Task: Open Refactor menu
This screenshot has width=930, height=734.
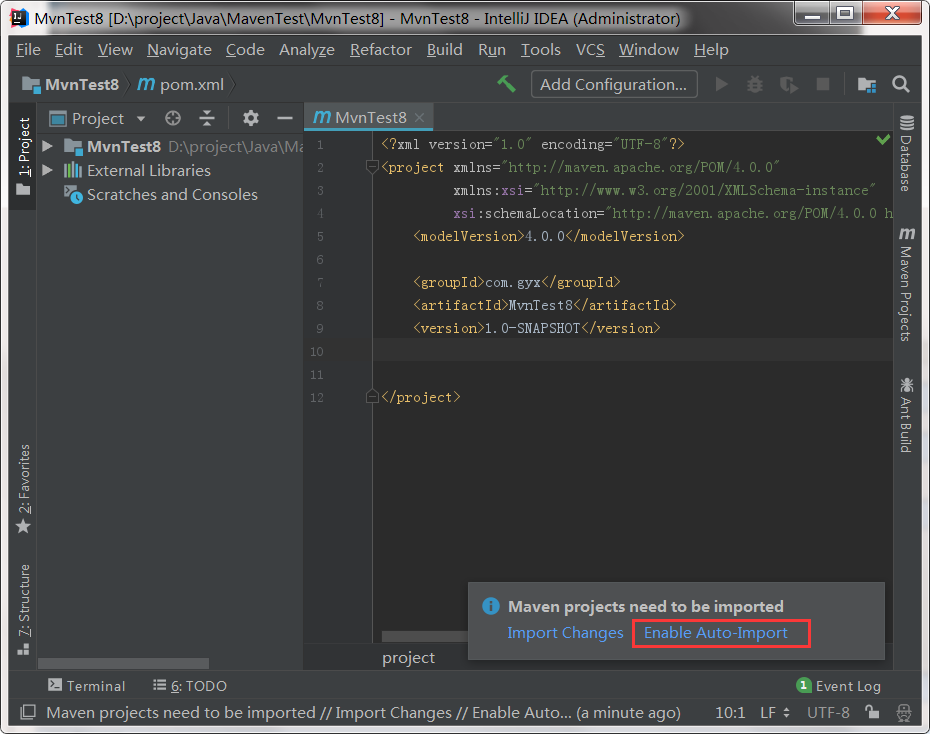Action: [x=381, y=50]
